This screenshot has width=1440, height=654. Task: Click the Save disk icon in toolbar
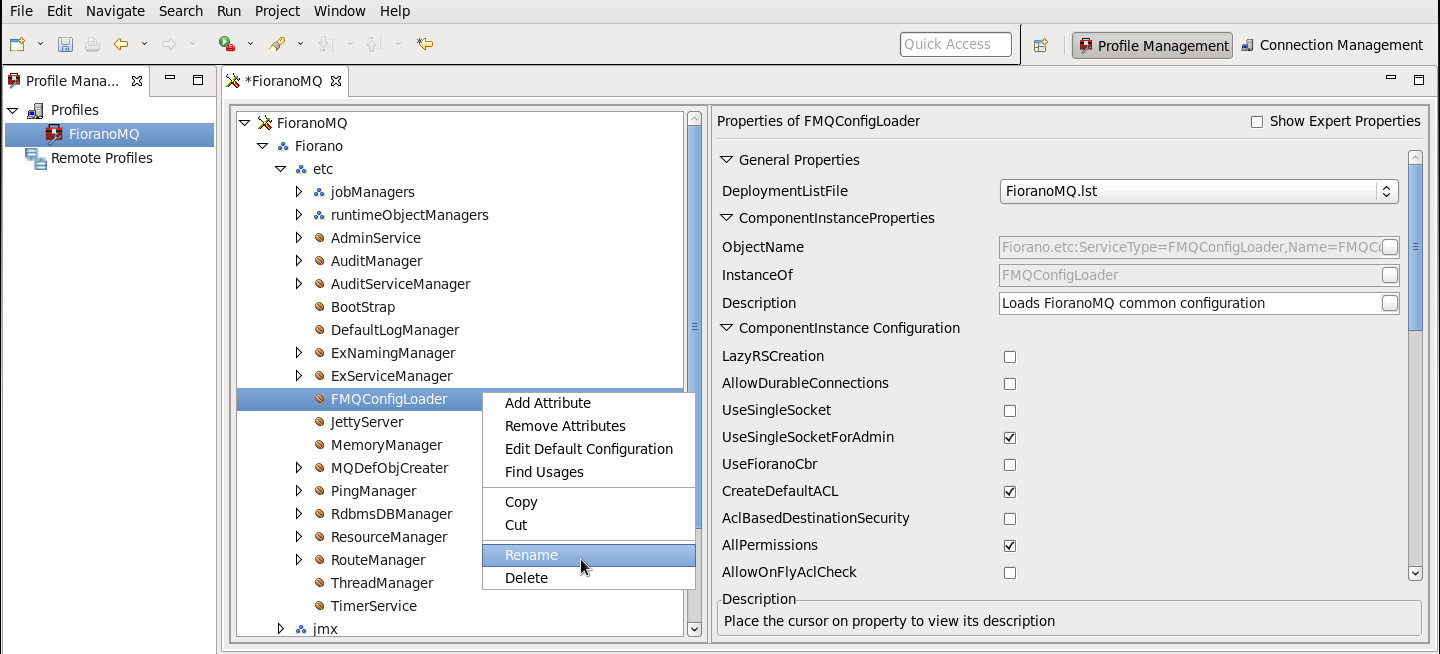point(65,44)
